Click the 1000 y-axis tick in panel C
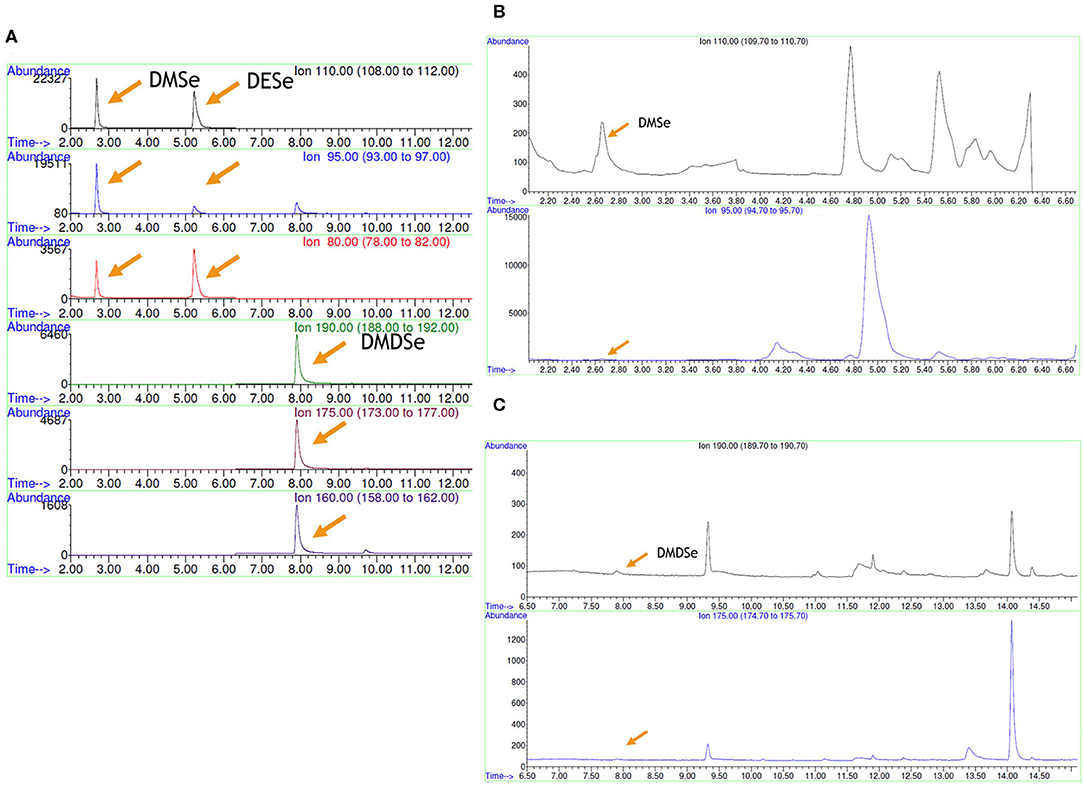Viewport: 1084px width, 785px height. coord(518,661)
